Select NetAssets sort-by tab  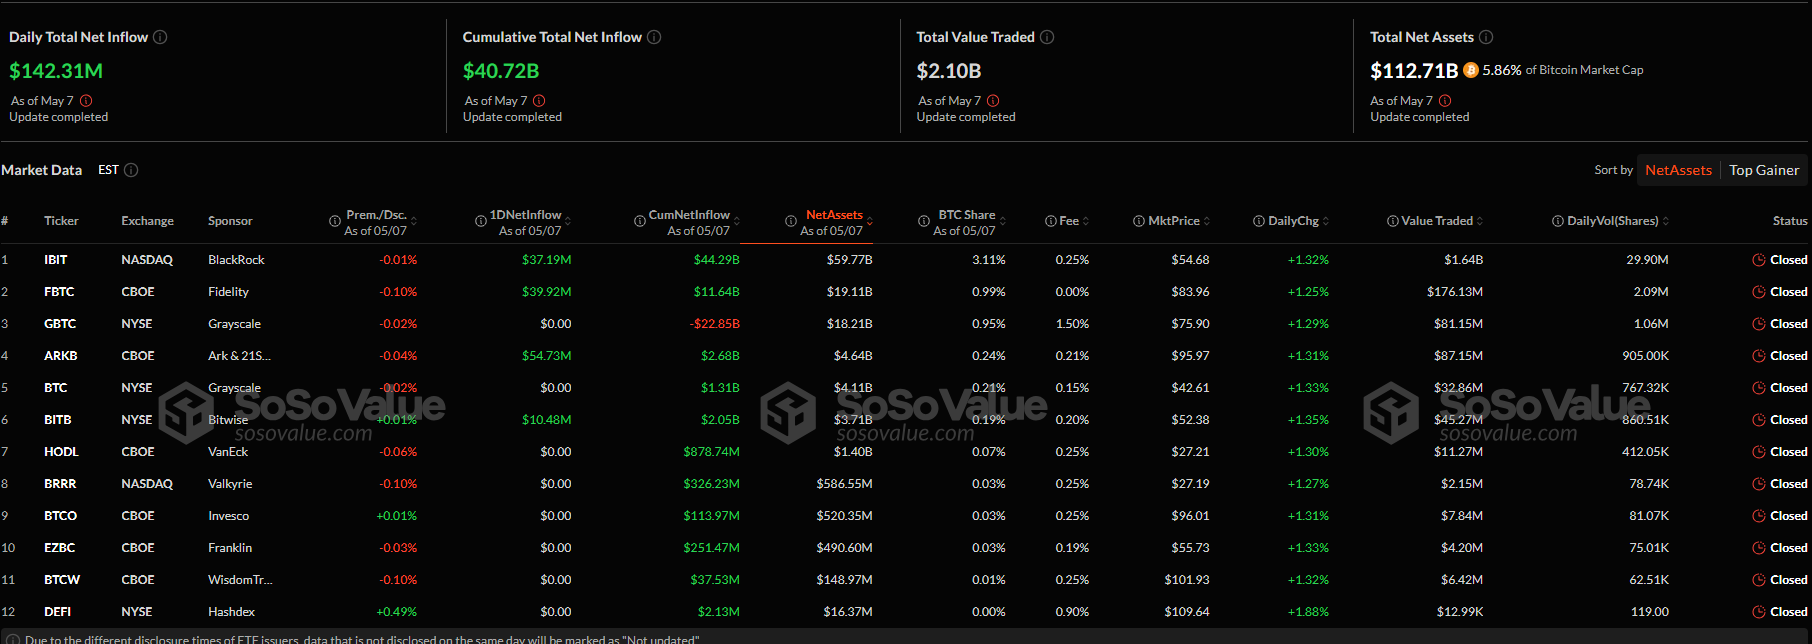tap(1678, 170)
